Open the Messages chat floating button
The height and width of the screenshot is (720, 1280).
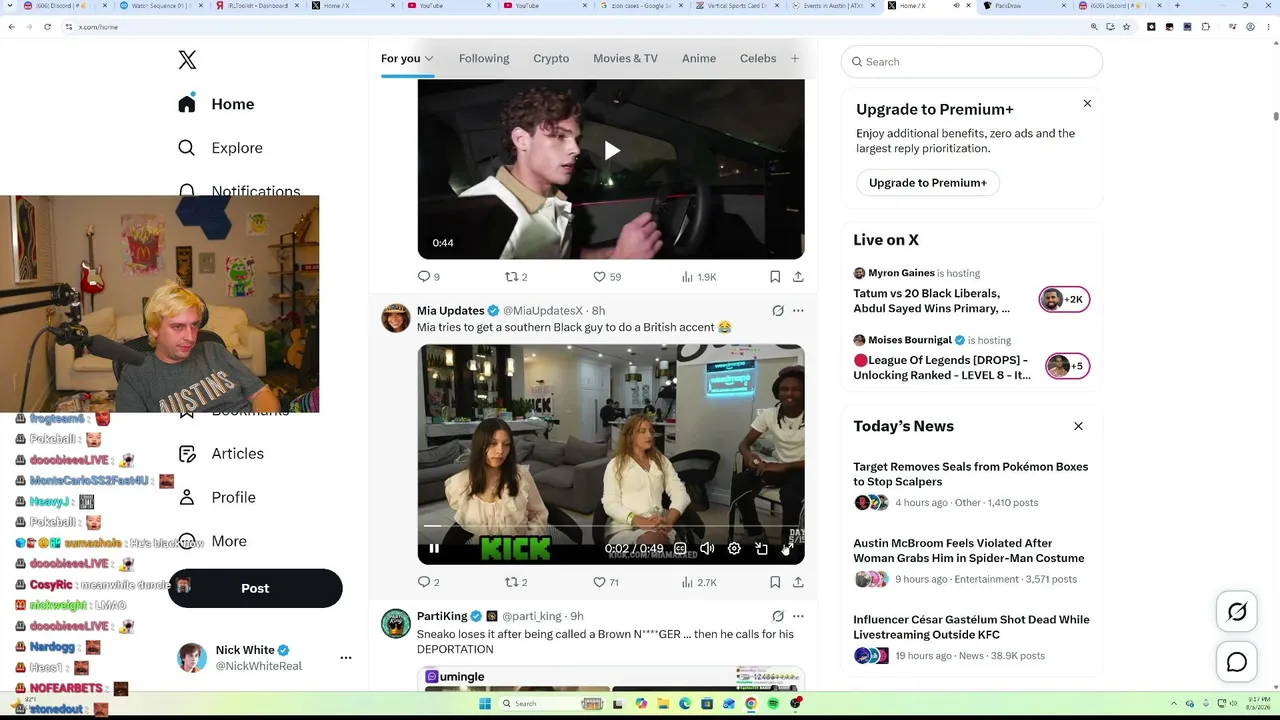point(1237,662)
